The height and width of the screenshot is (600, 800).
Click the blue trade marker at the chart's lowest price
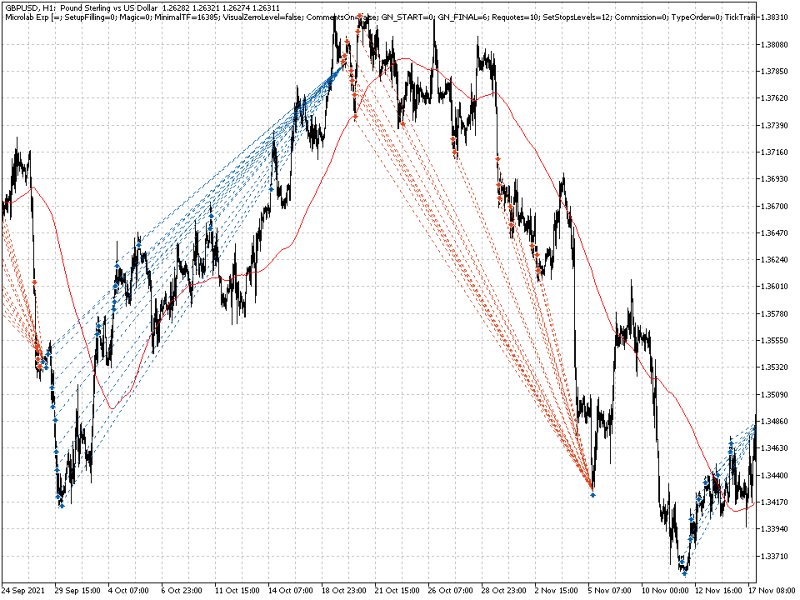pyautogui.click(x=685, y=574)
